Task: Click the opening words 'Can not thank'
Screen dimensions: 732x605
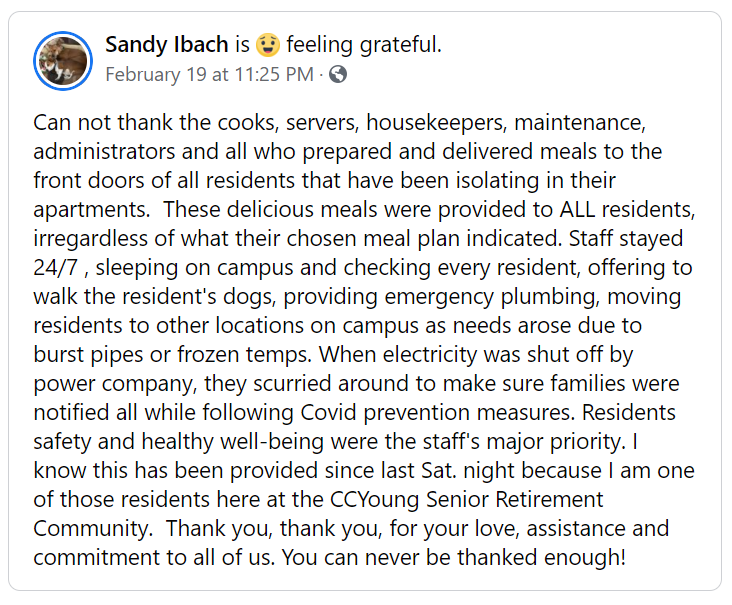Action: tap(103, 123)
